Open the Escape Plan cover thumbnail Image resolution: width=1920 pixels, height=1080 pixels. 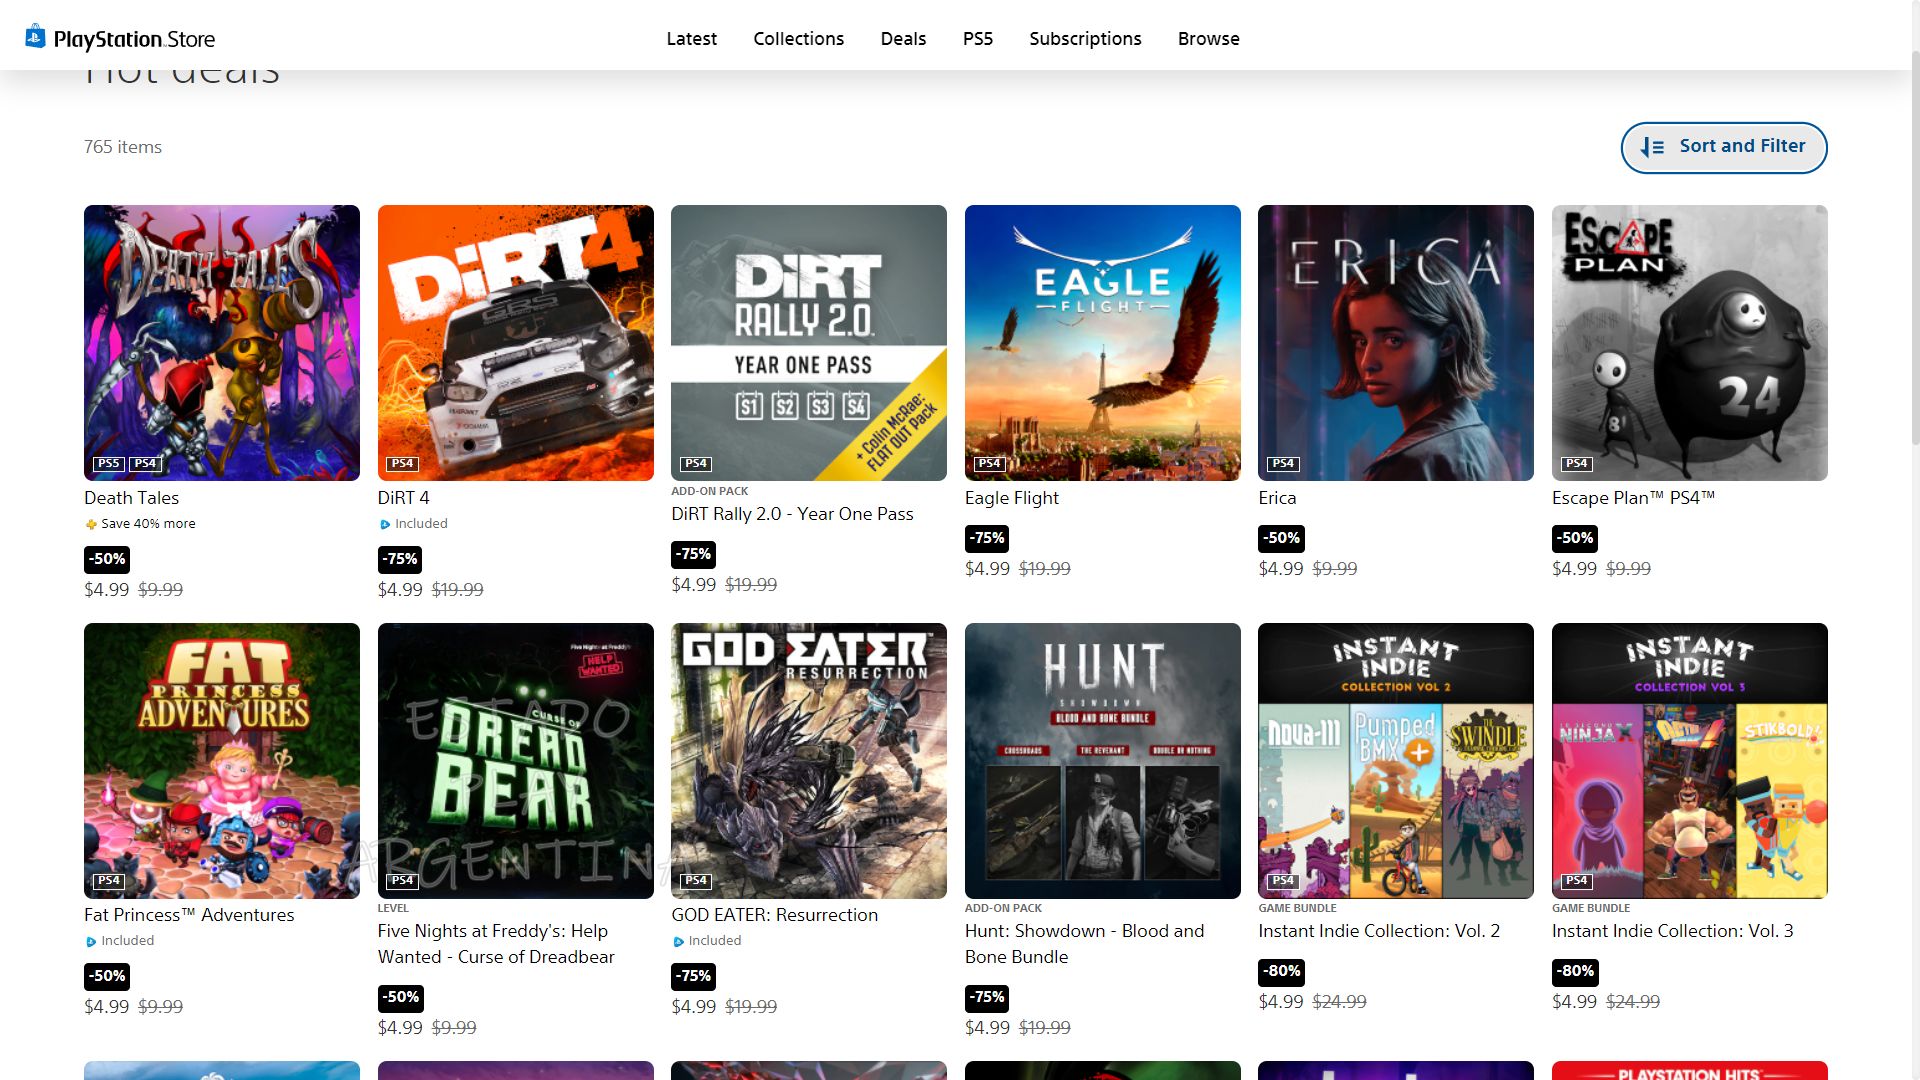1689,342
